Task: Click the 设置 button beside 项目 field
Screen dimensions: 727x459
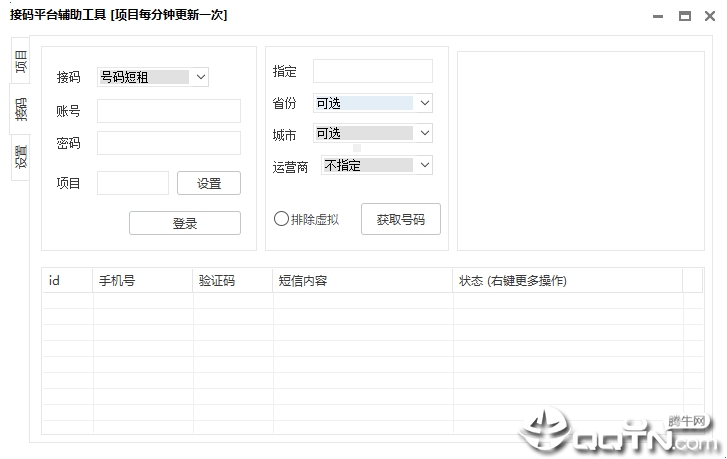Action: point(209,184)
